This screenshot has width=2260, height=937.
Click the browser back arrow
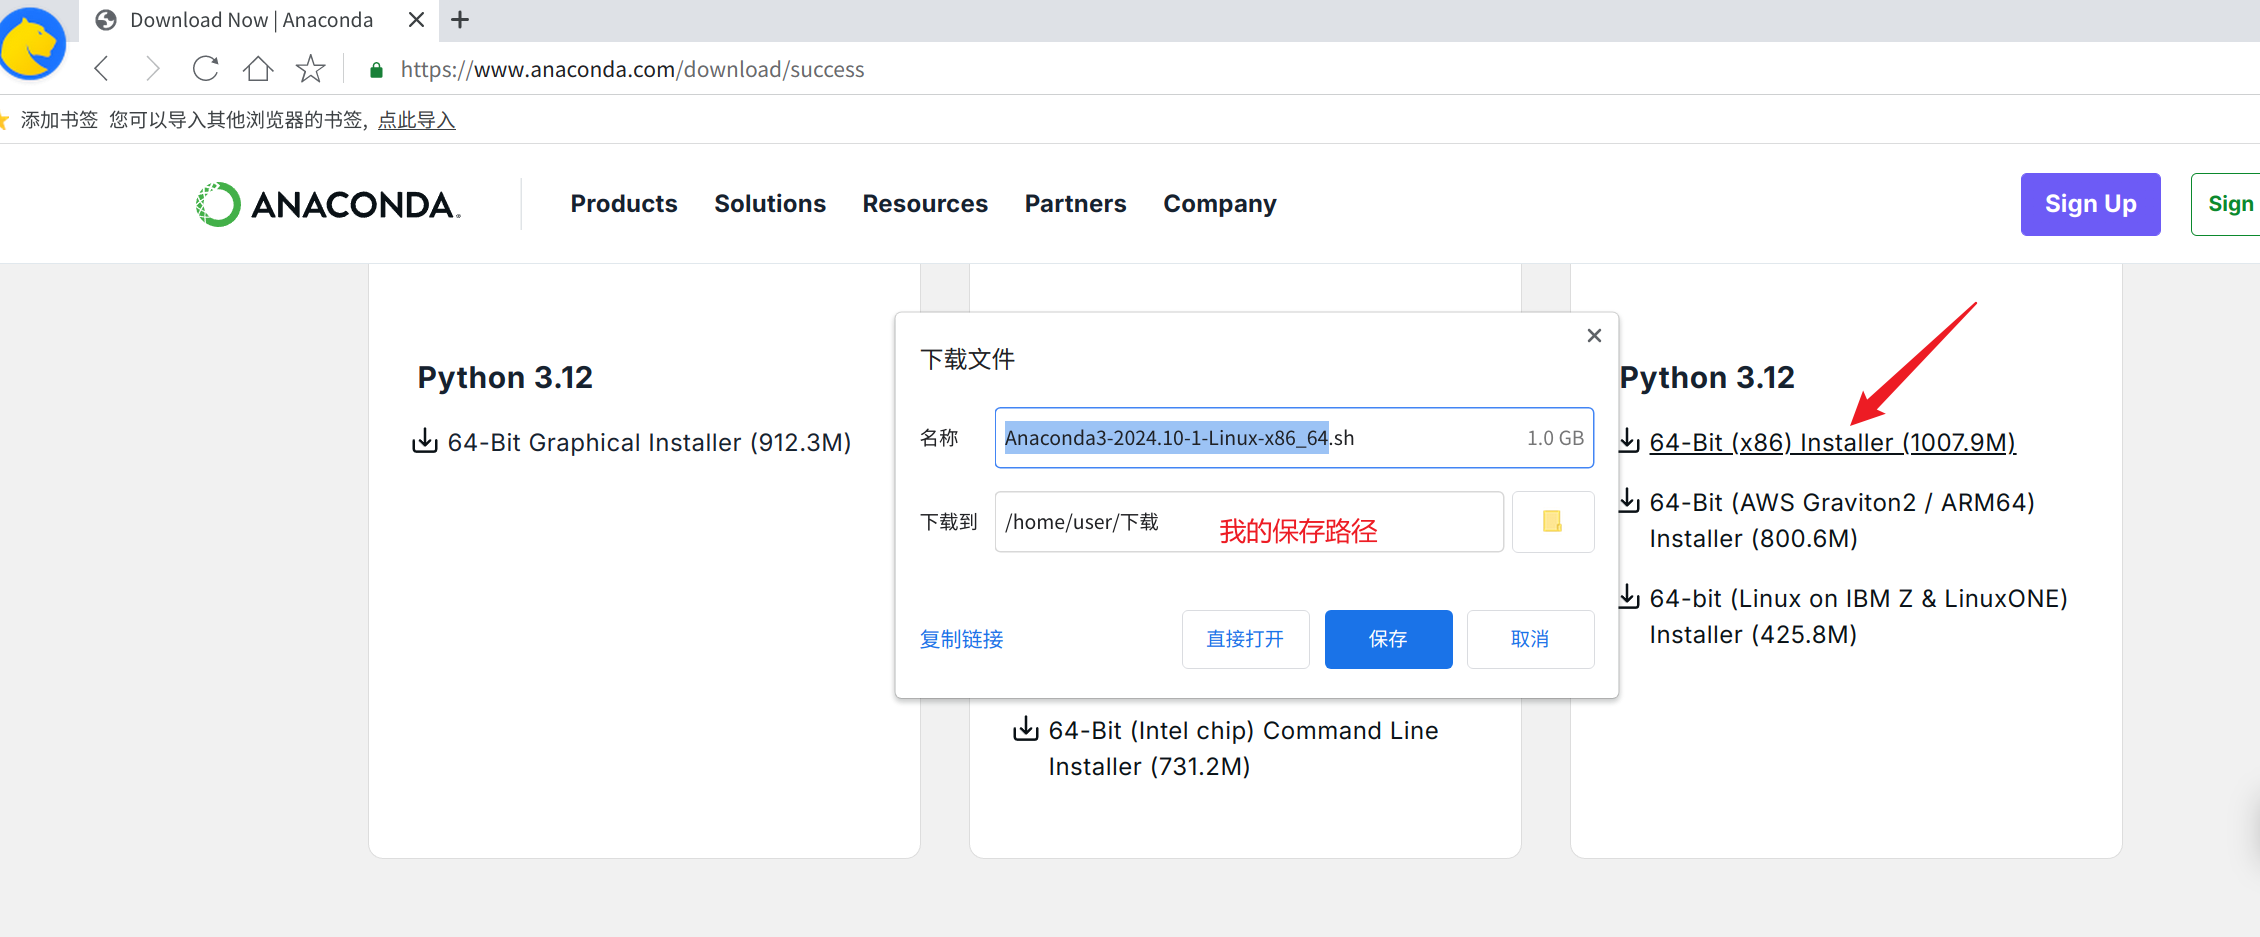click(101, 69)
